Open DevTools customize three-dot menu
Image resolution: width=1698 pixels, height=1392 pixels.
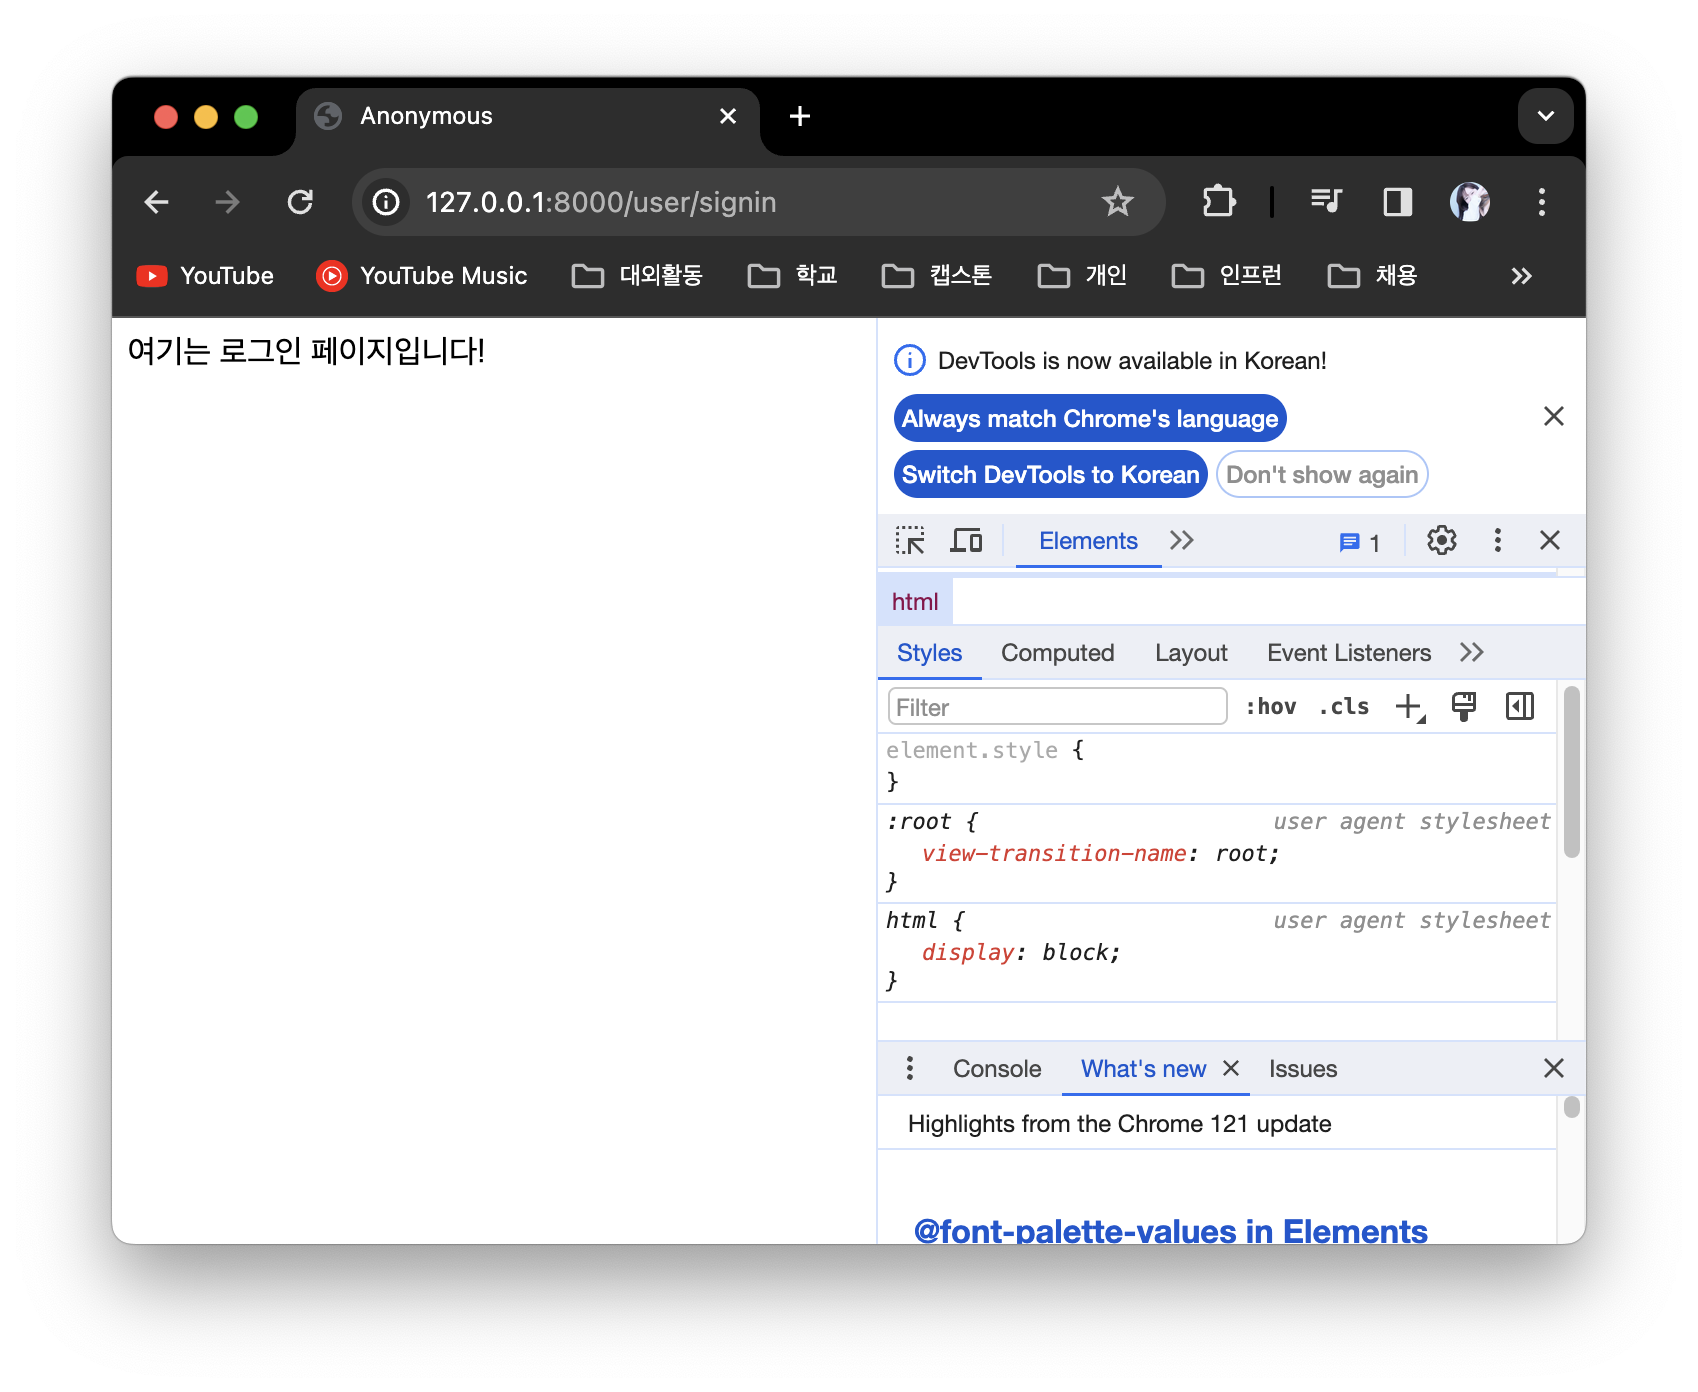point(1497,541)
